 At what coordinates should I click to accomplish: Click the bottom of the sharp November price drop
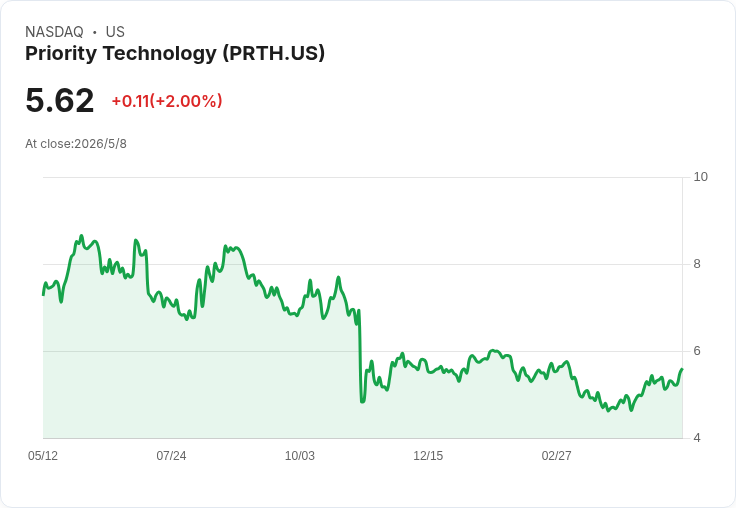362,401
